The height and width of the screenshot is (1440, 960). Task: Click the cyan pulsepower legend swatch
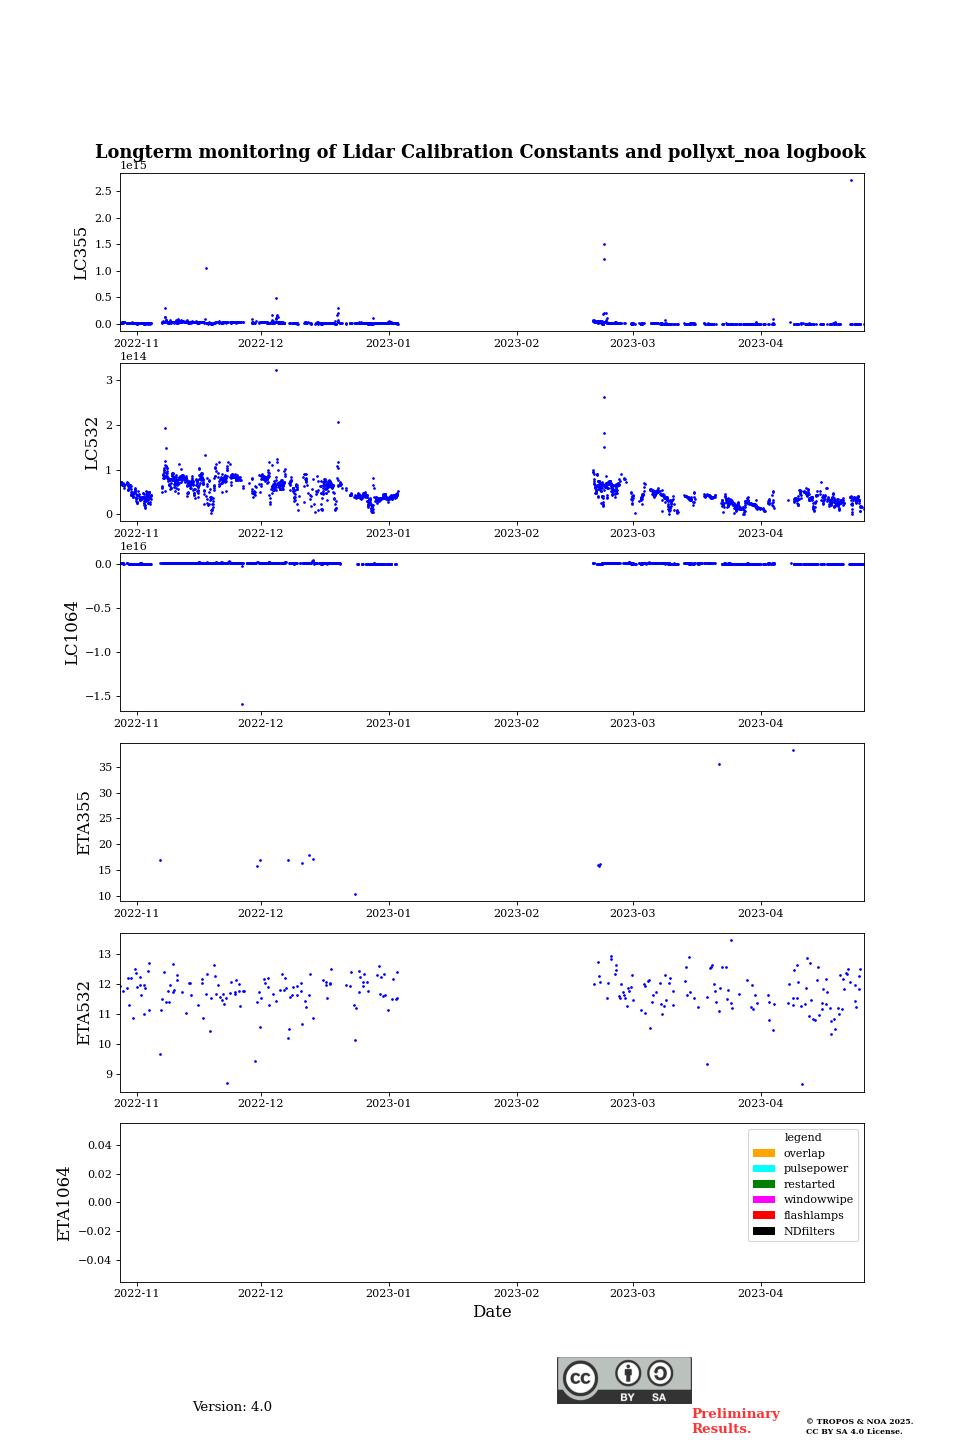point(764,1168)
